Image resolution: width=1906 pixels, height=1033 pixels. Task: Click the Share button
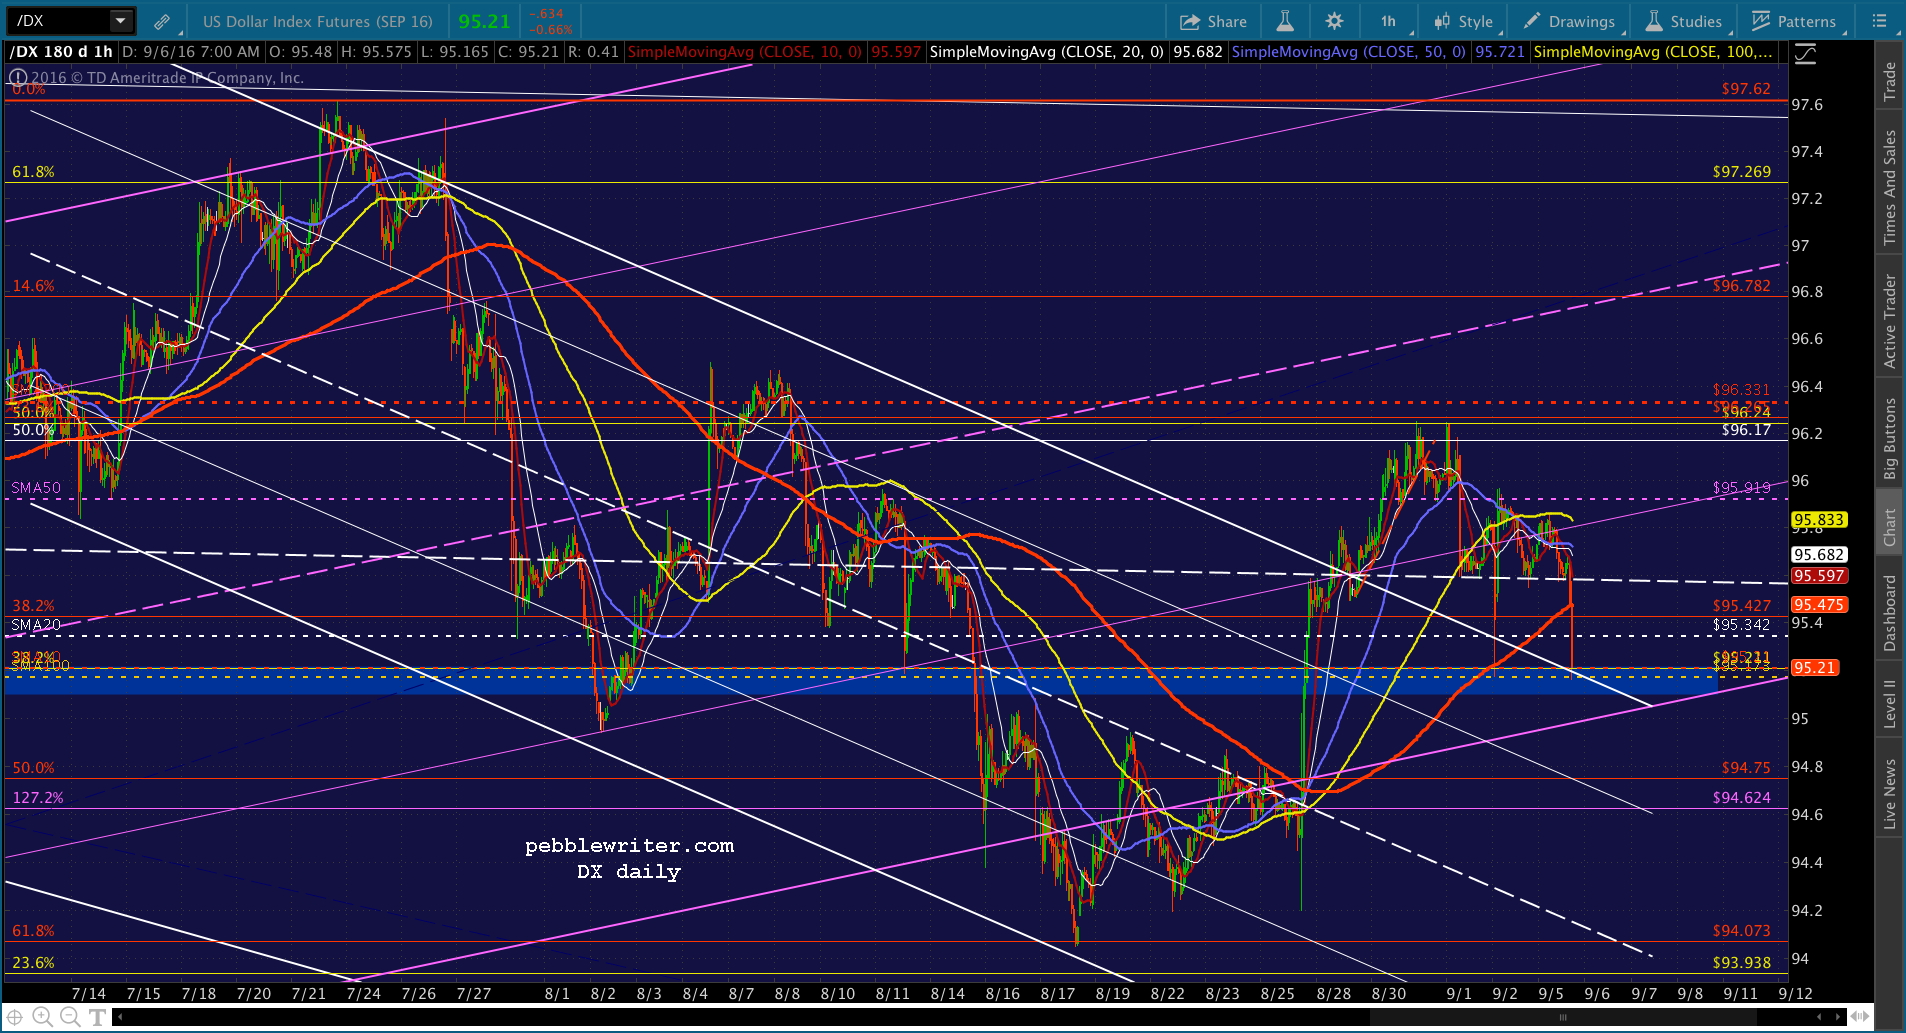click(1213, 21)
